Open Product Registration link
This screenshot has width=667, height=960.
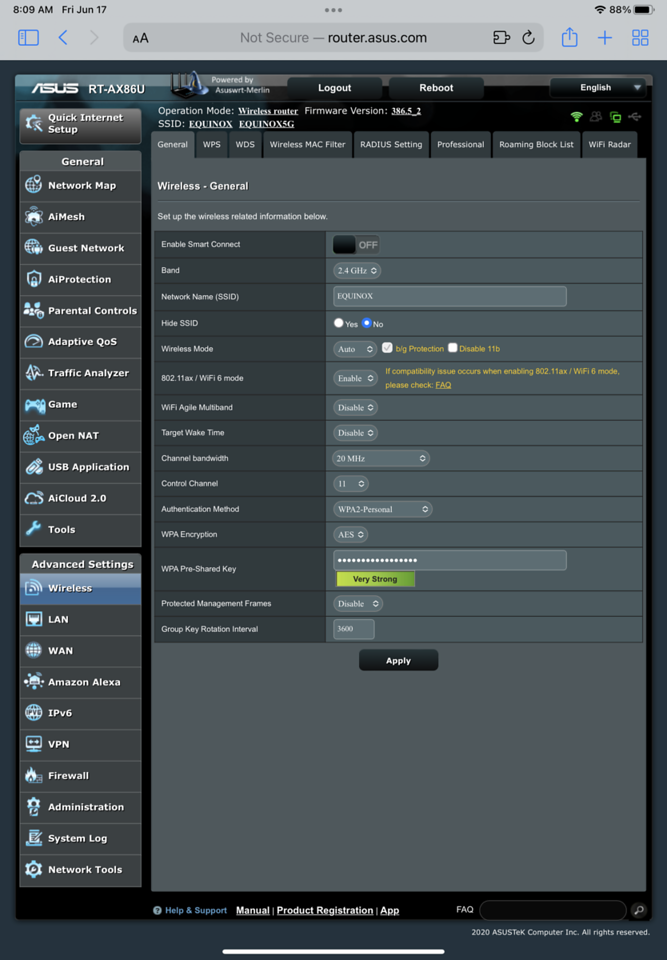click(x=325, y=910)
